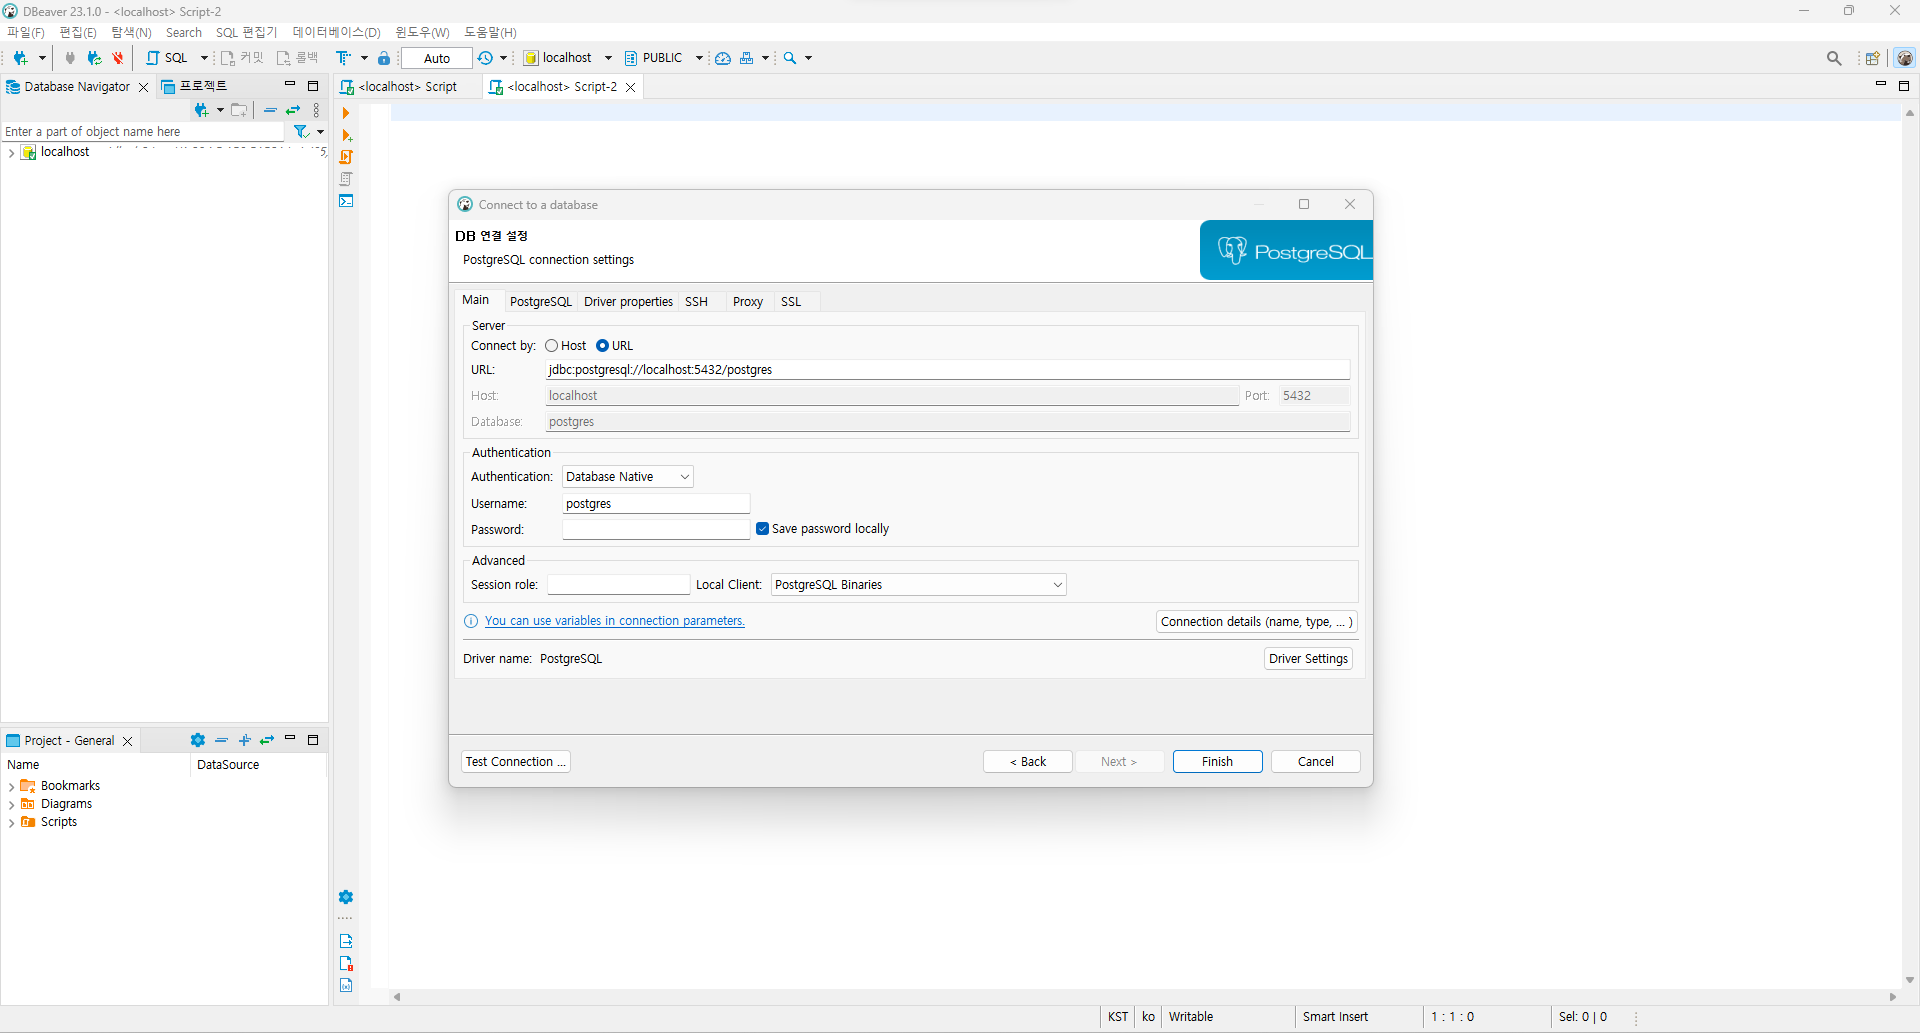Image resolution: width=1920 pixels, height=1033 pixels.
Task: Open variables in connection parameters link
Action: point(614,621)
